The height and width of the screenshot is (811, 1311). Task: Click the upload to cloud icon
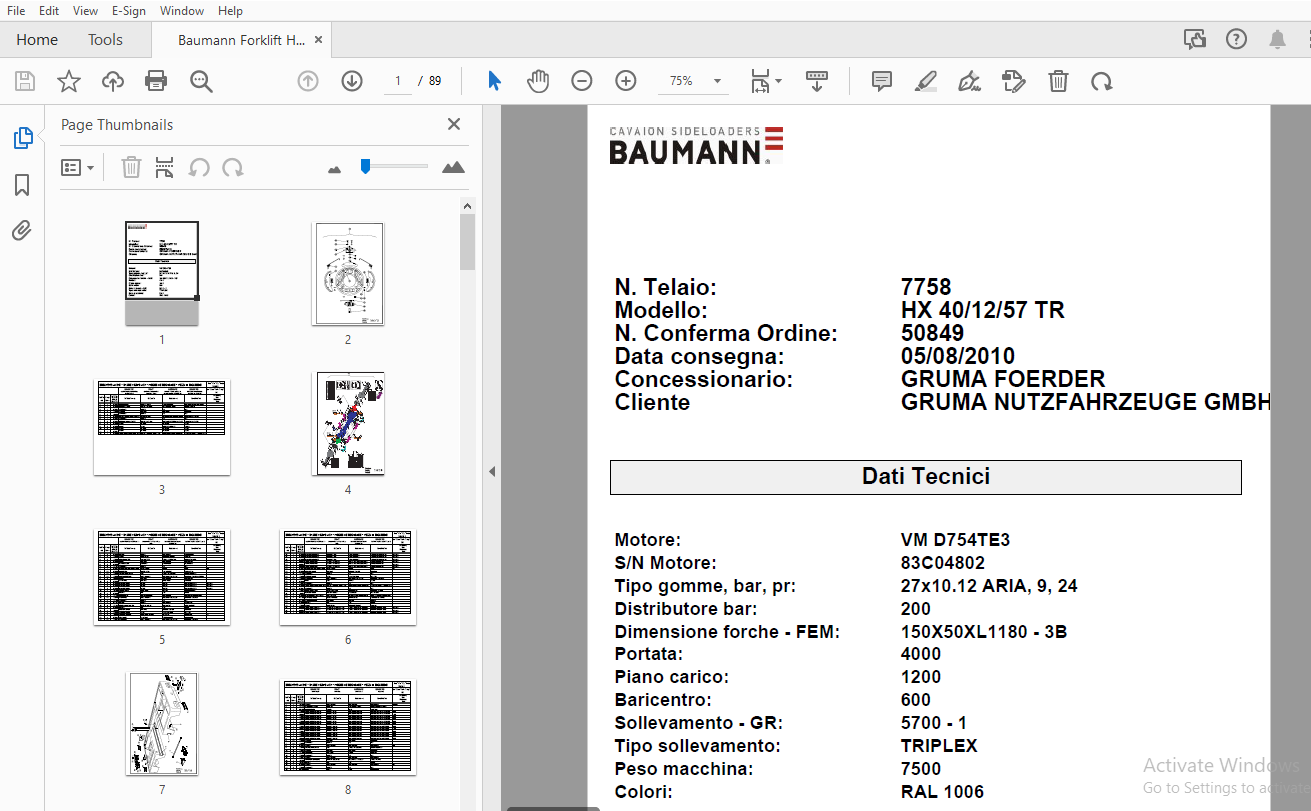(x=113, y=81)
